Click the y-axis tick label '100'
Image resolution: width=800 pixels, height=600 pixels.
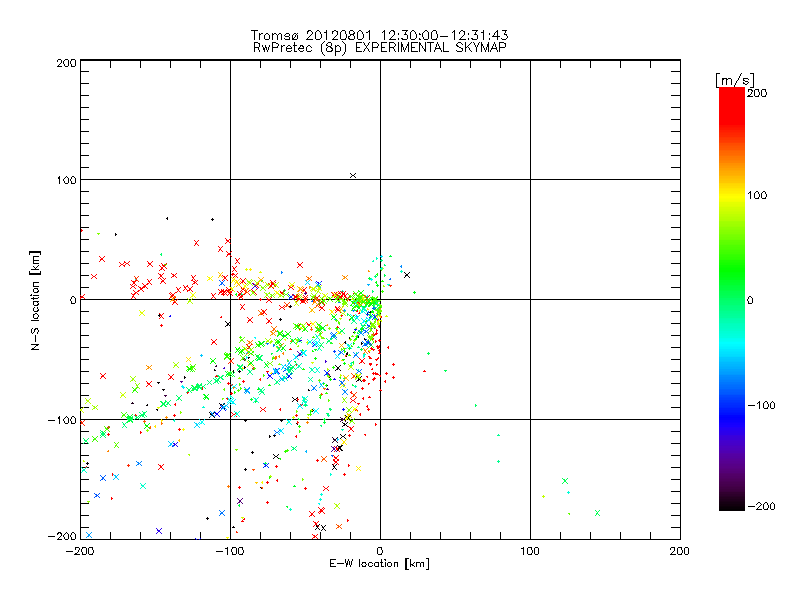pos(66,180)
